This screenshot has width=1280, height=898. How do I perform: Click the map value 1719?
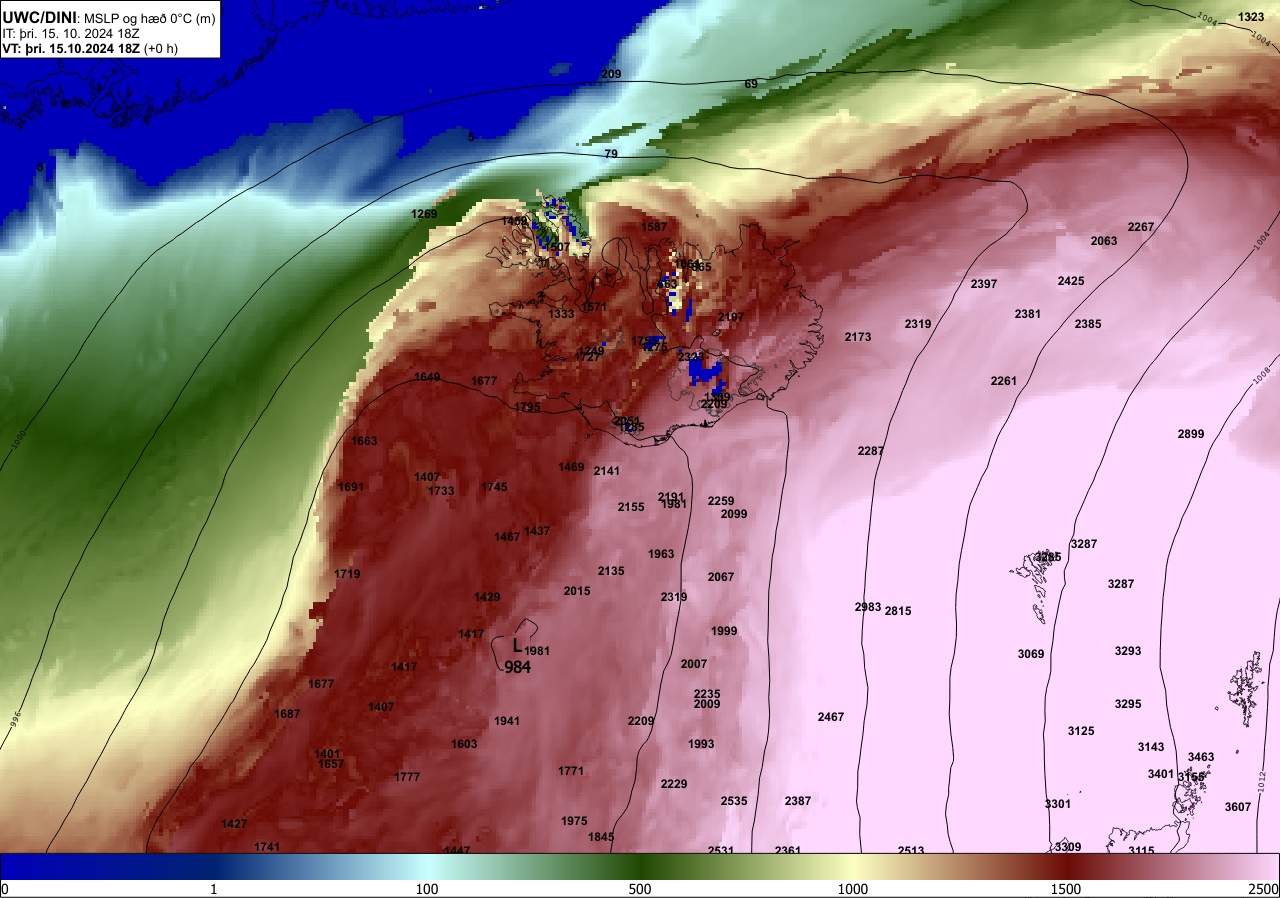pos(347,574)
